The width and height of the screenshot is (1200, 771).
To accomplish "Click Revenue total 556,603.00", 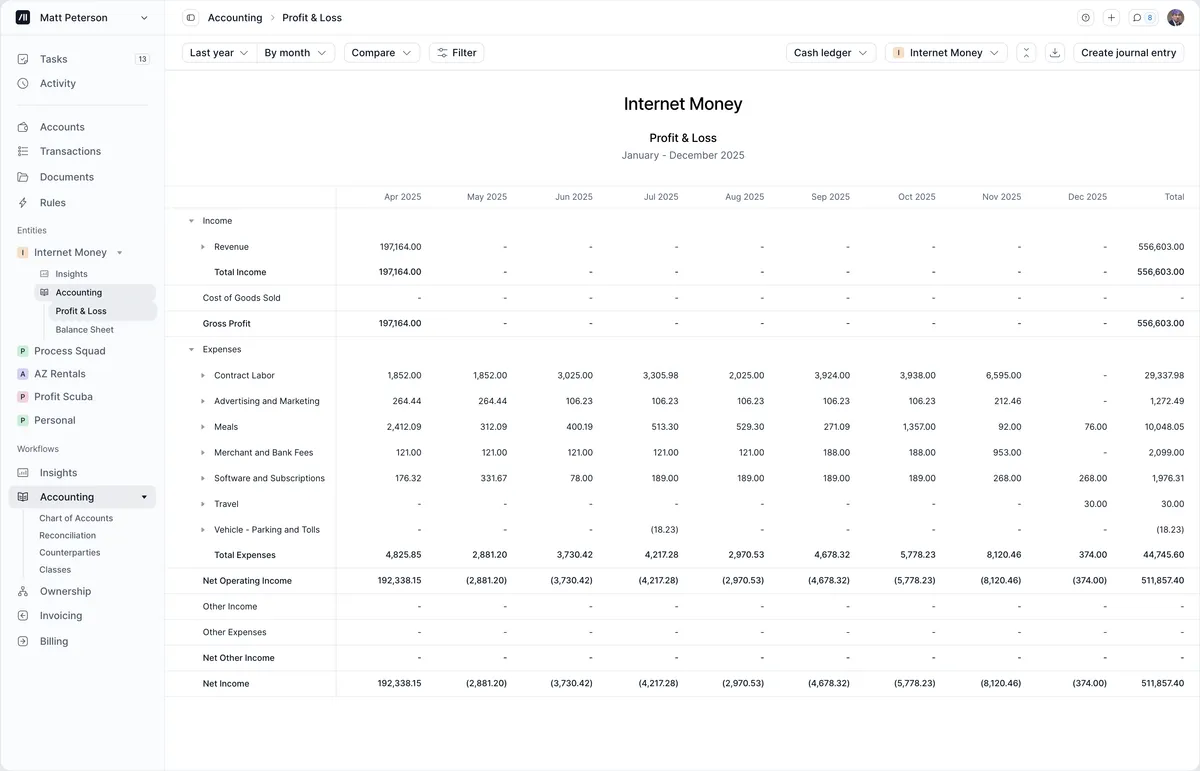I will [1161, 247].
